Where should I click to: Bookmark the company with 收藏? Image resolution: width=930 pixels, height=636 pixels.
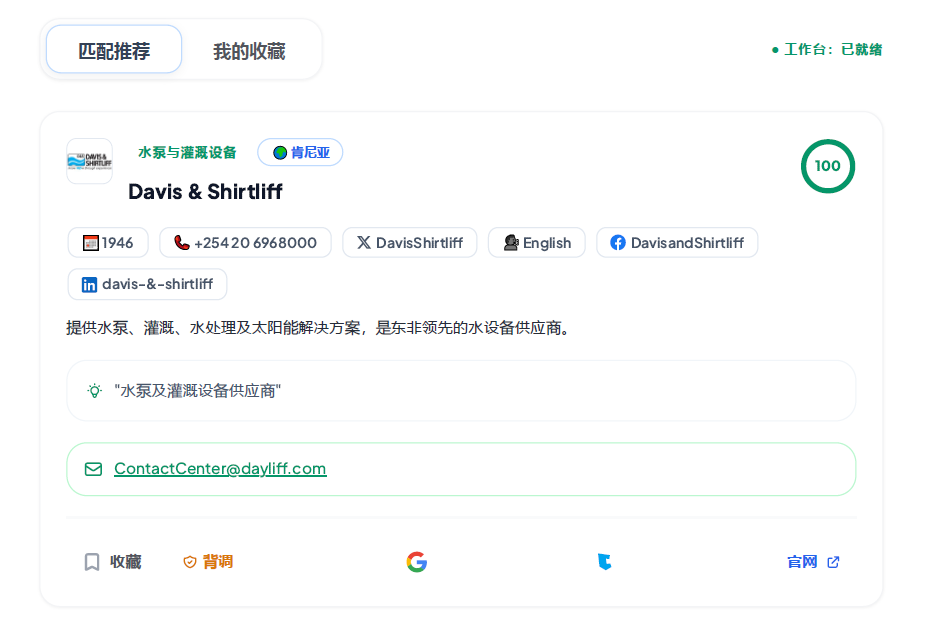(113, 562)
